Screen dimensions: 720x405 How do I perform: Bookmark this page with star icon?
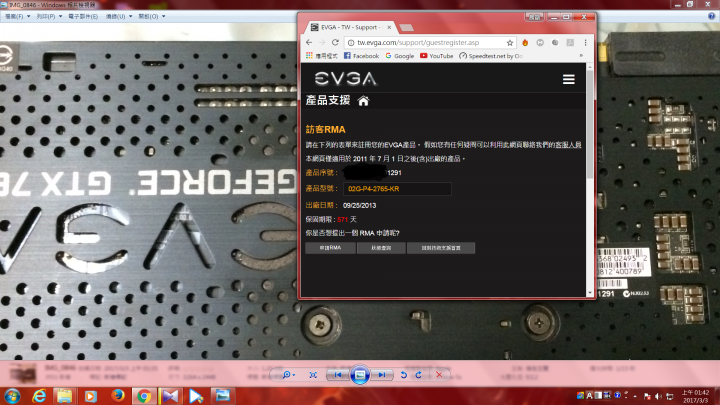[x=510, y=43]
